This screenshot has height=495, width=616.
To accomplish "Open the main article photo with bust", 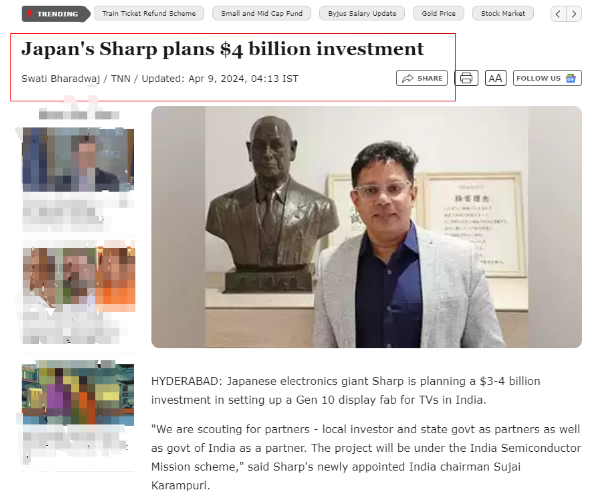I will tap(367, 227).
